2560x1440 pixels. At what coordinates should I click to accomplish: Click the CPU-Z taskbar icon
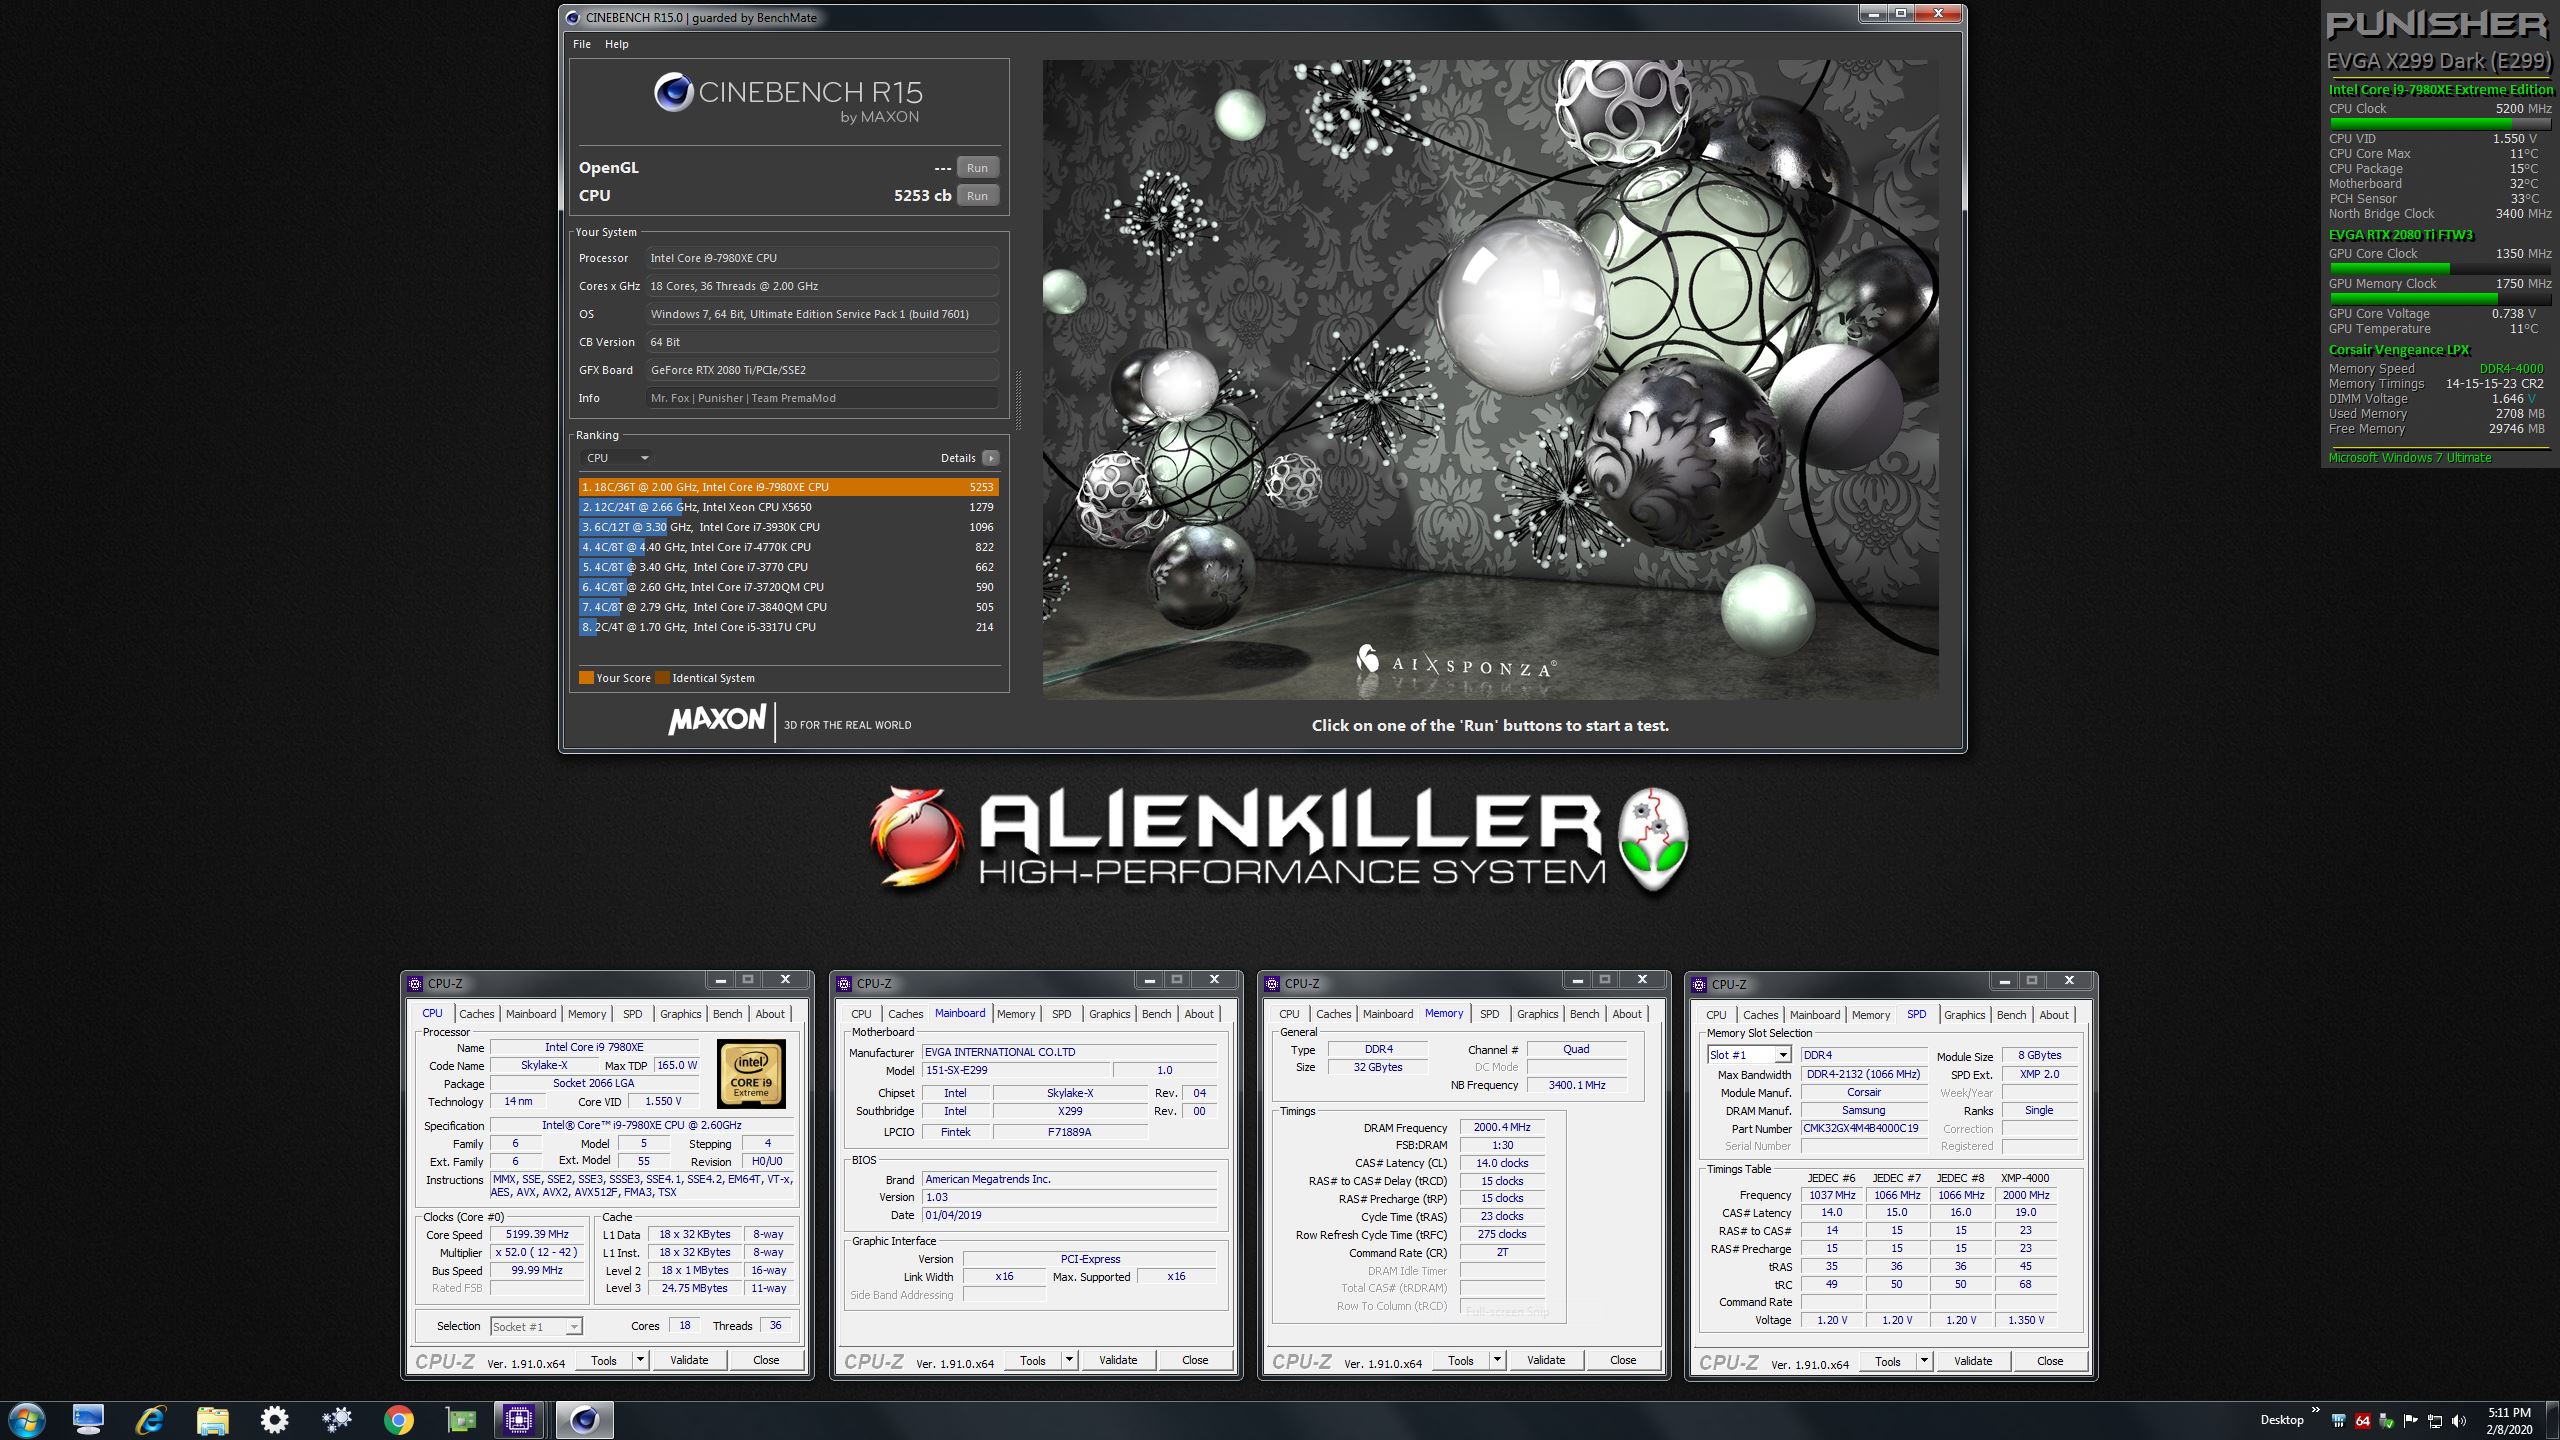519,1419
